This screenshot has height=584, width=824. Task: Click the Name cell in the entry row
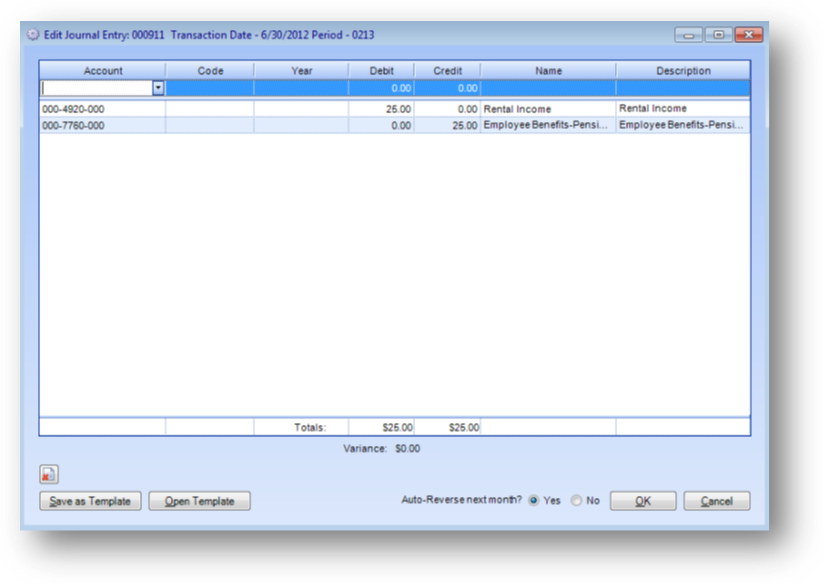(x=548, y=88)
